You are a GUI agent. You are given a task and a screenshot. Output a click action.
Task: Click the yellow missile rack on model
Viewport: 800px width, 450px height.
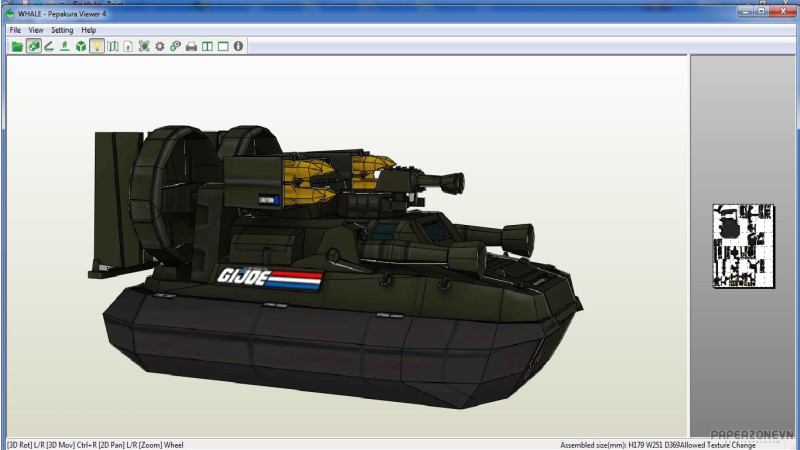pos(309,181)
